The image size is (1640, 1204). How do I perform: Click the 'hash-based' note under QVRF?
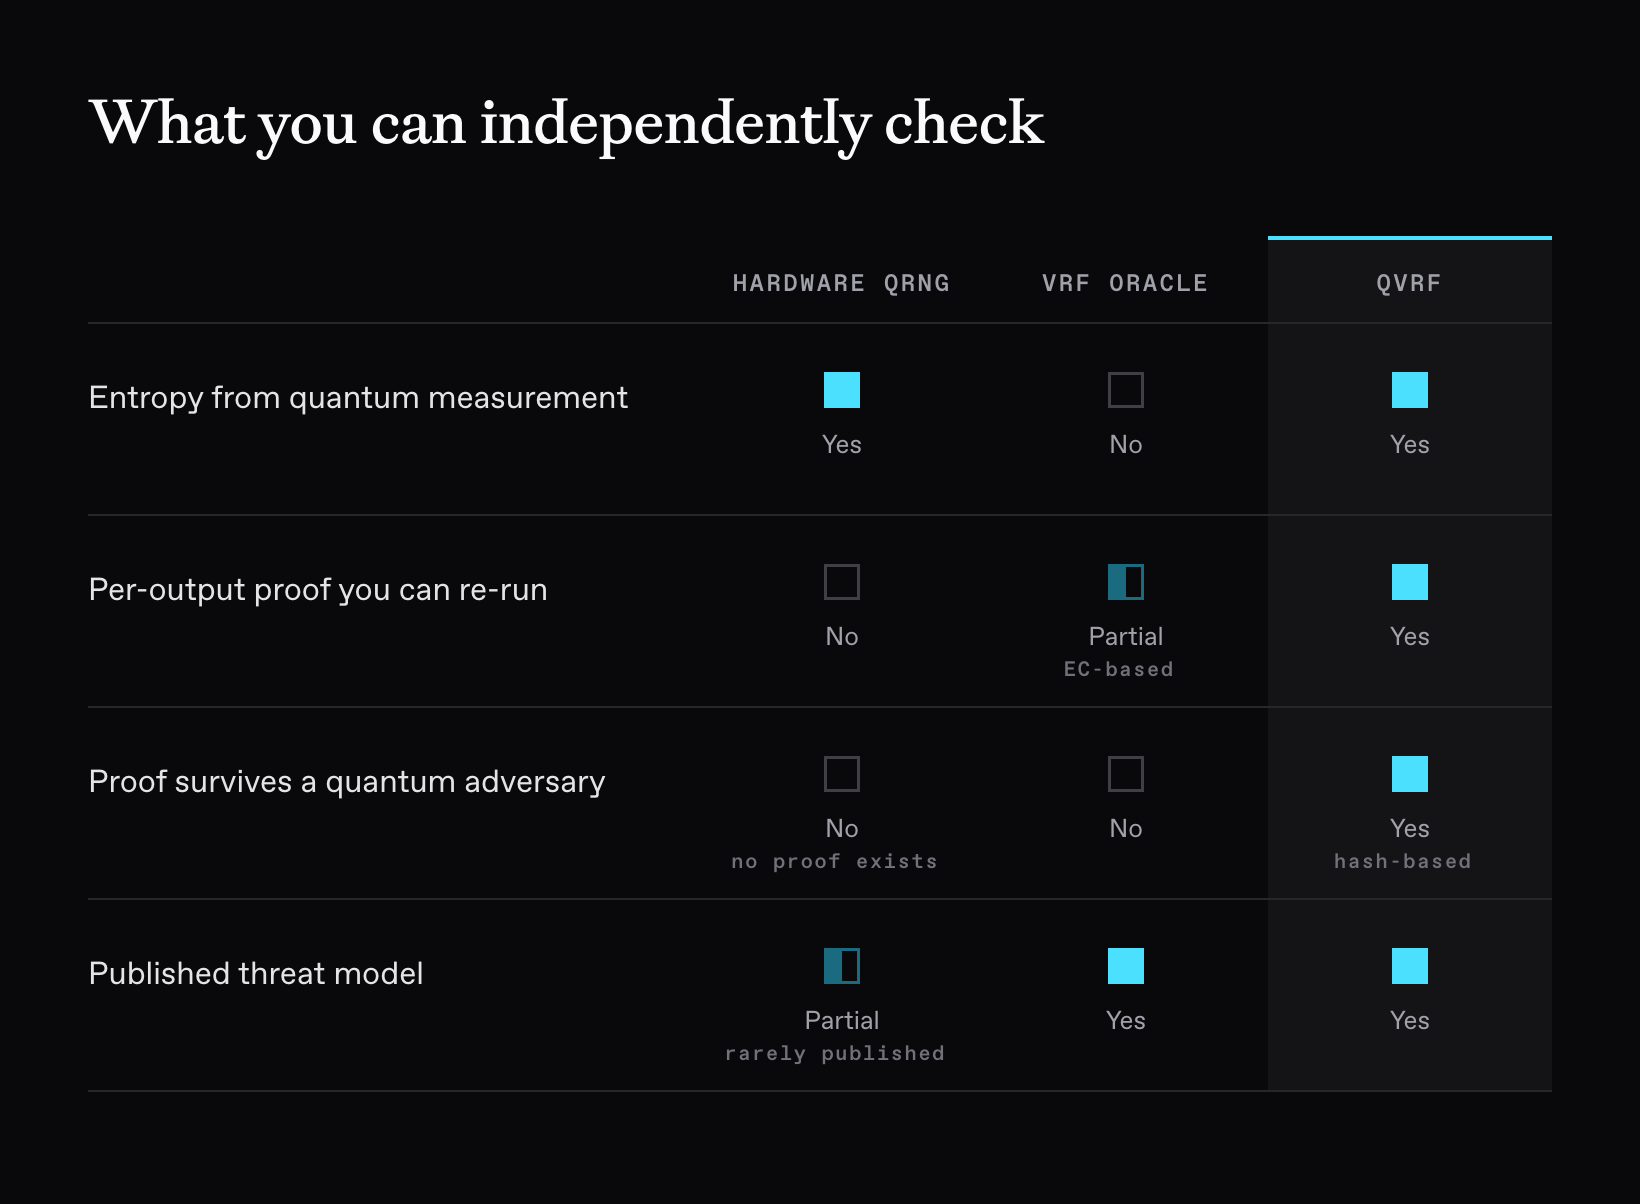pos(1403,861)
